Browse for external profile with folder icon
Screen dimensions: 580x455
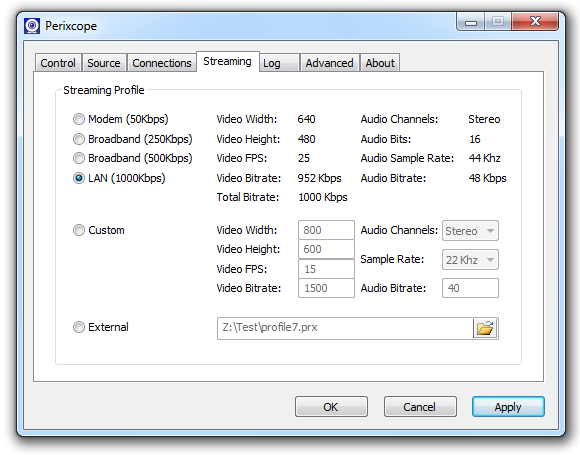point(485,328)
